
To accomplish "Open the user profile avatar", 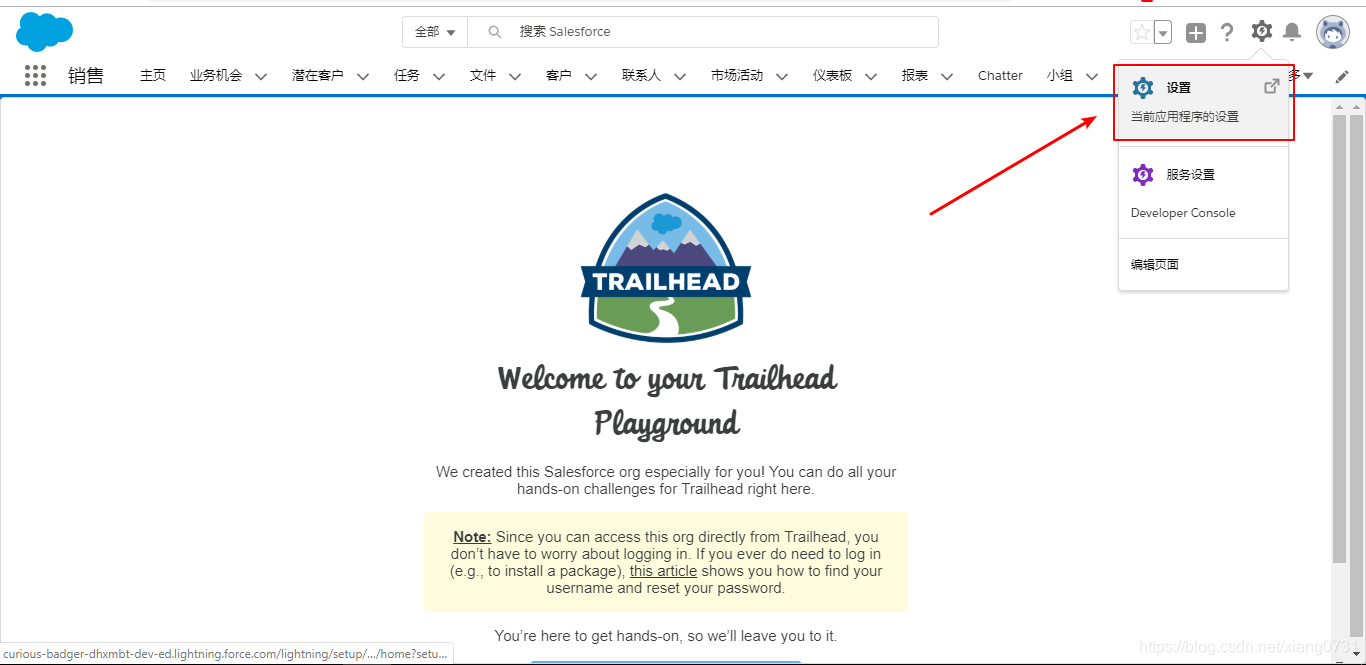I will (1333, 32).
